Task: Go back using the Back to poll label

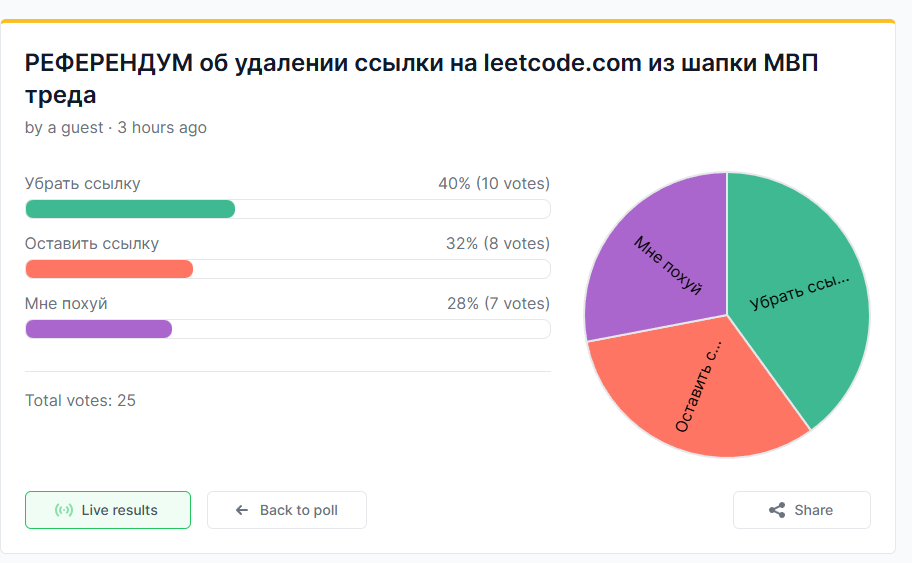Action: [298, 510]
